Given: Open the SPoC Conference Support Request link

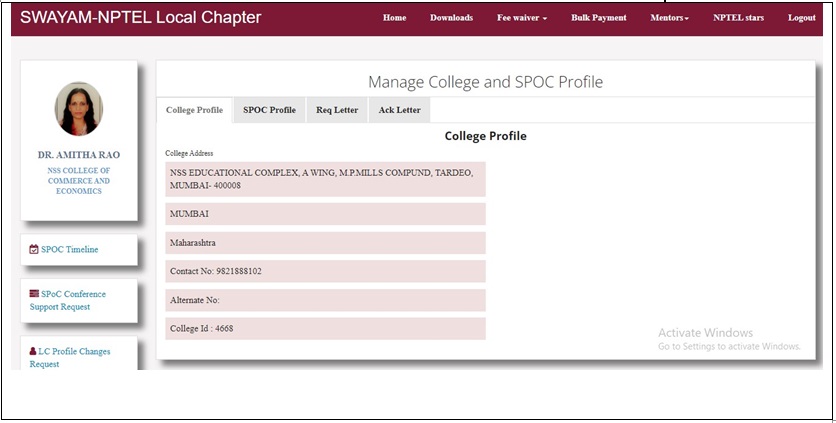Looking at the screenshot, I should (x=67, y=300).
